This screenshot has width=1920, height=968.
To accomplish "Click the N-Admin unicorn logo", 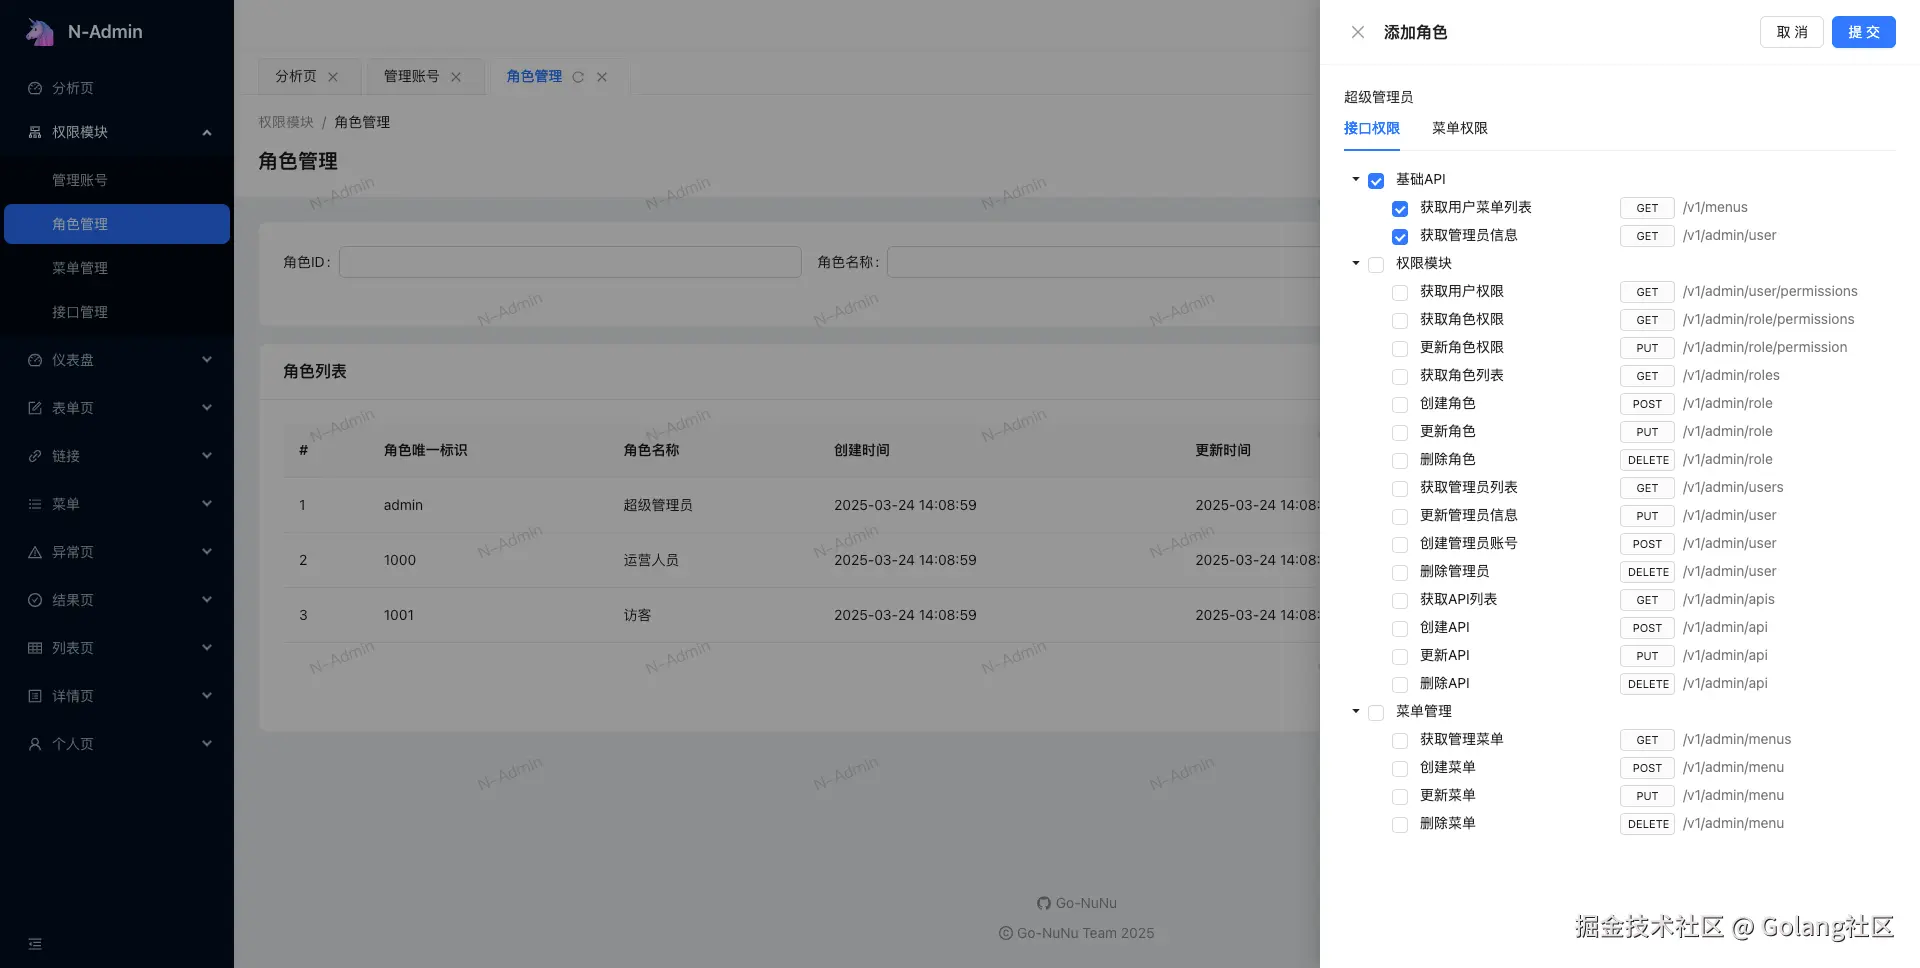I will (40, 32).
